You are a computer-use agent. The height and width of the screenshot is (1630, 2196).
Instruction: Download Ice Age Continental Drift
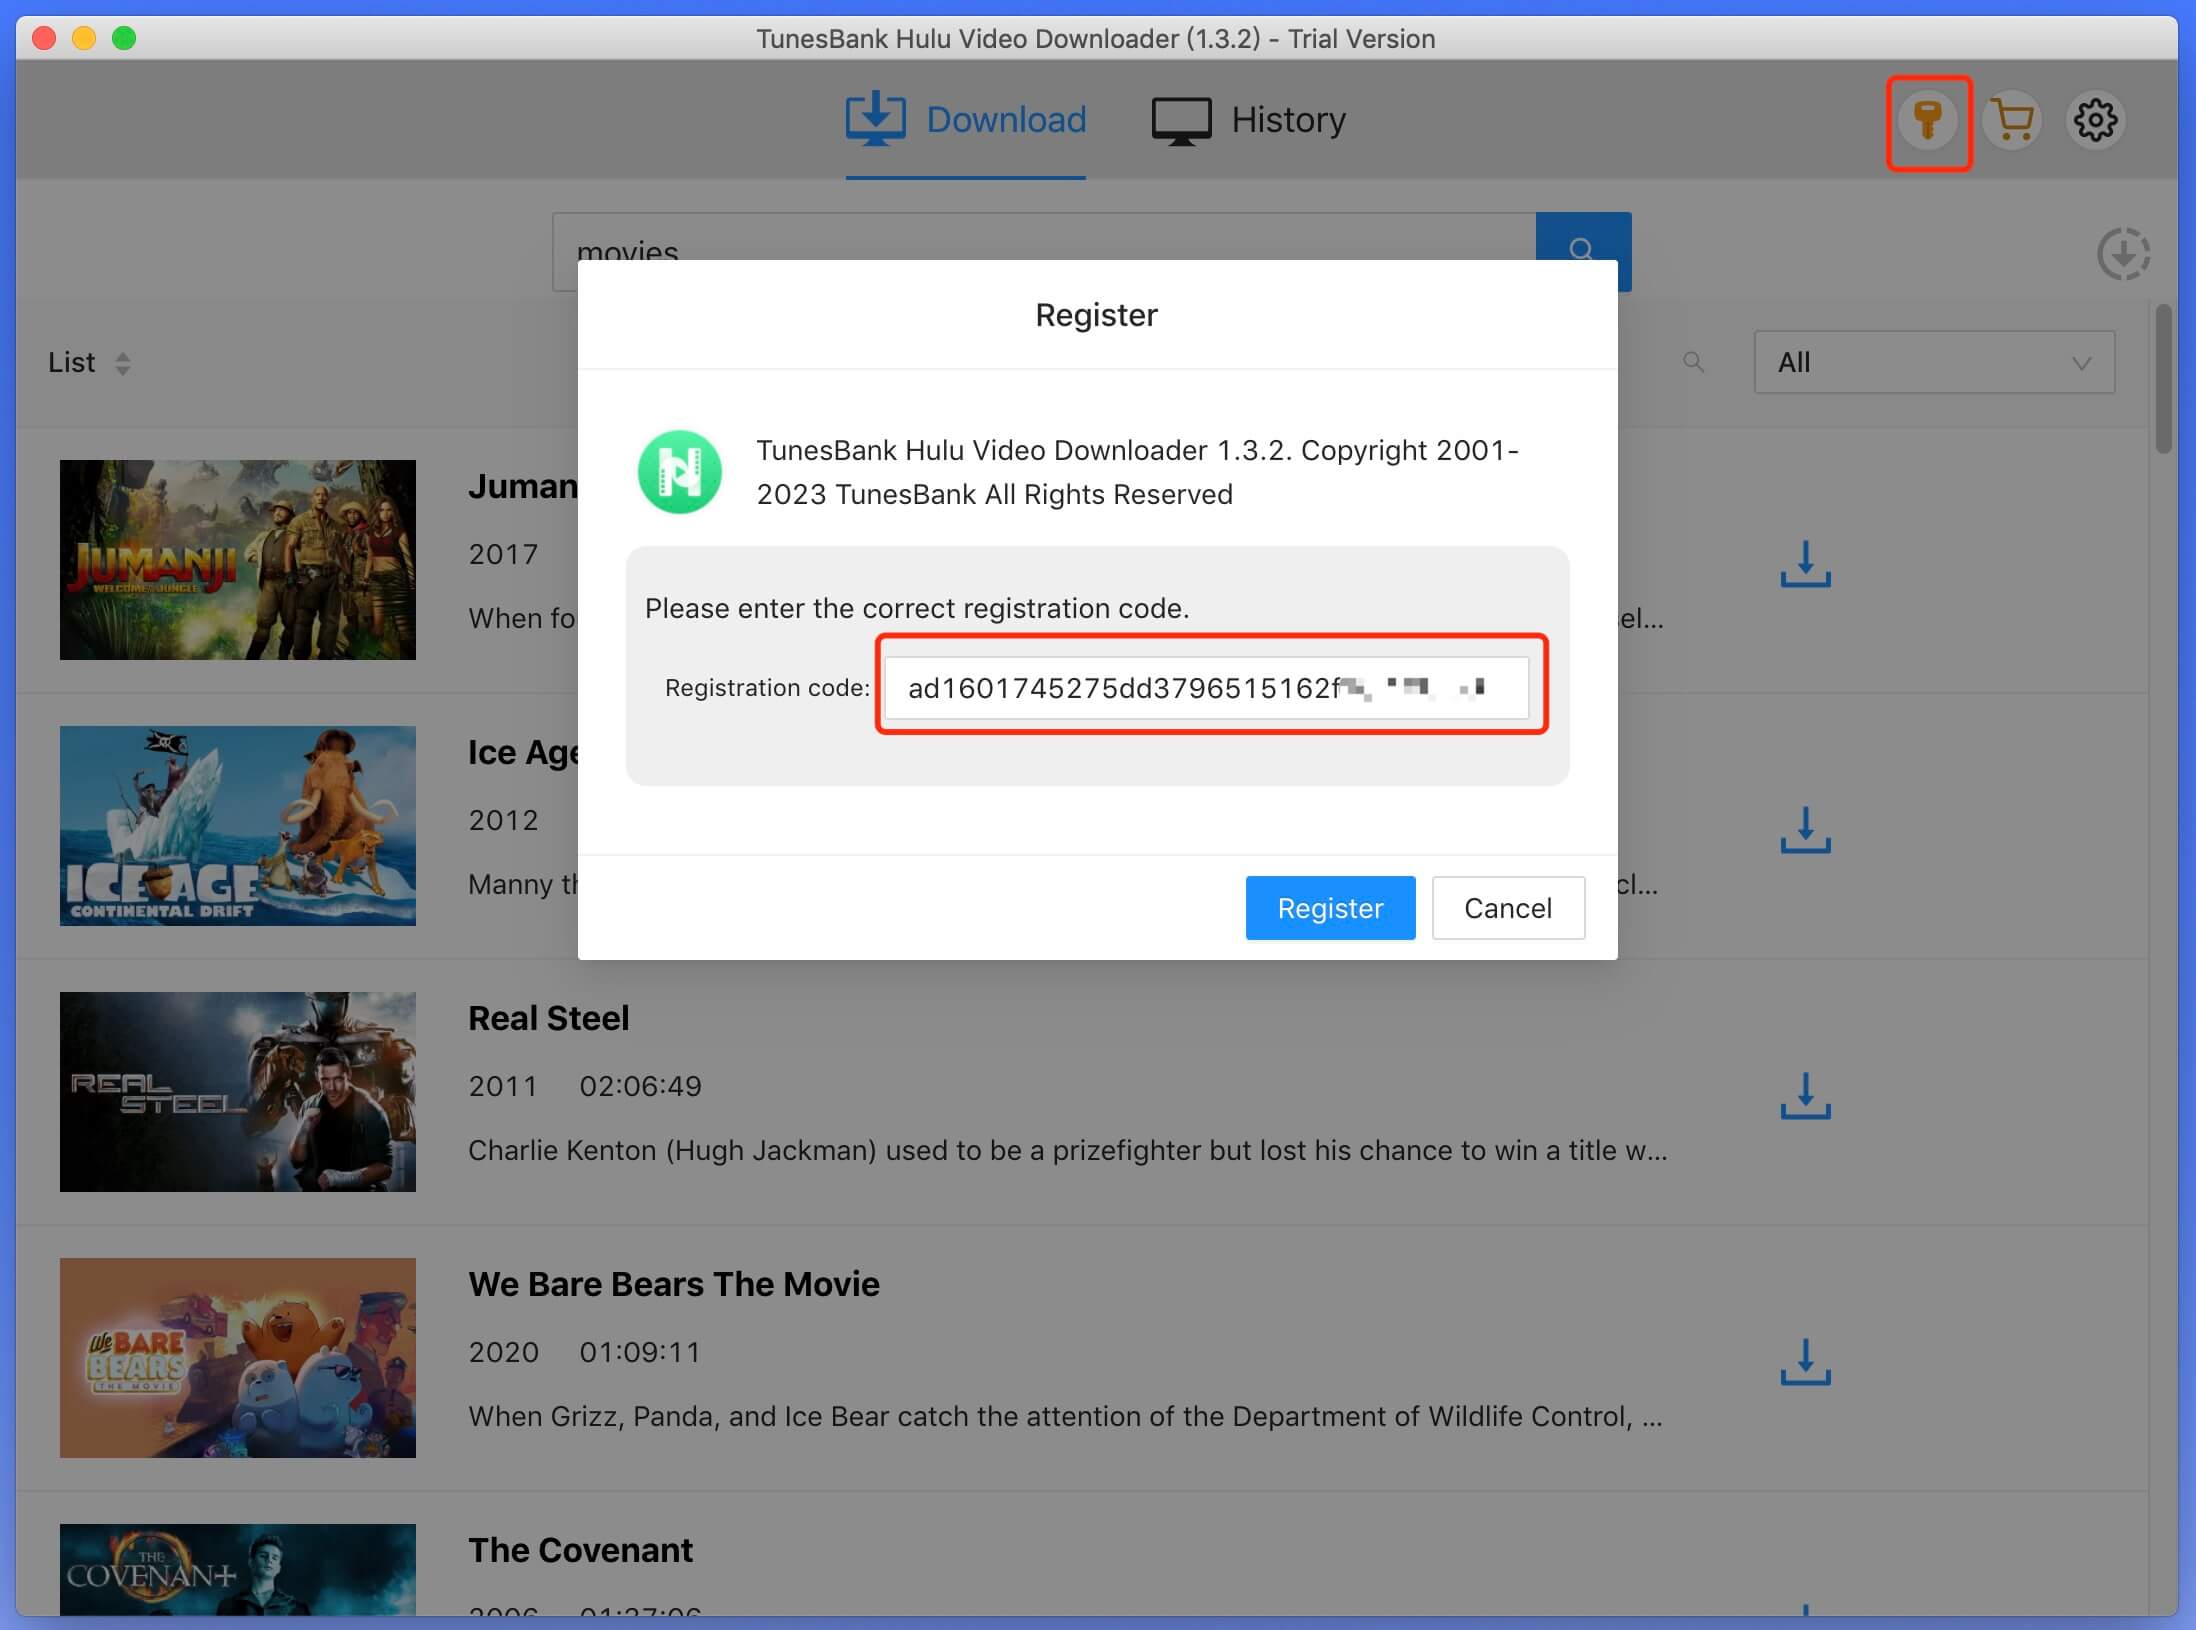click(1805, 830)
